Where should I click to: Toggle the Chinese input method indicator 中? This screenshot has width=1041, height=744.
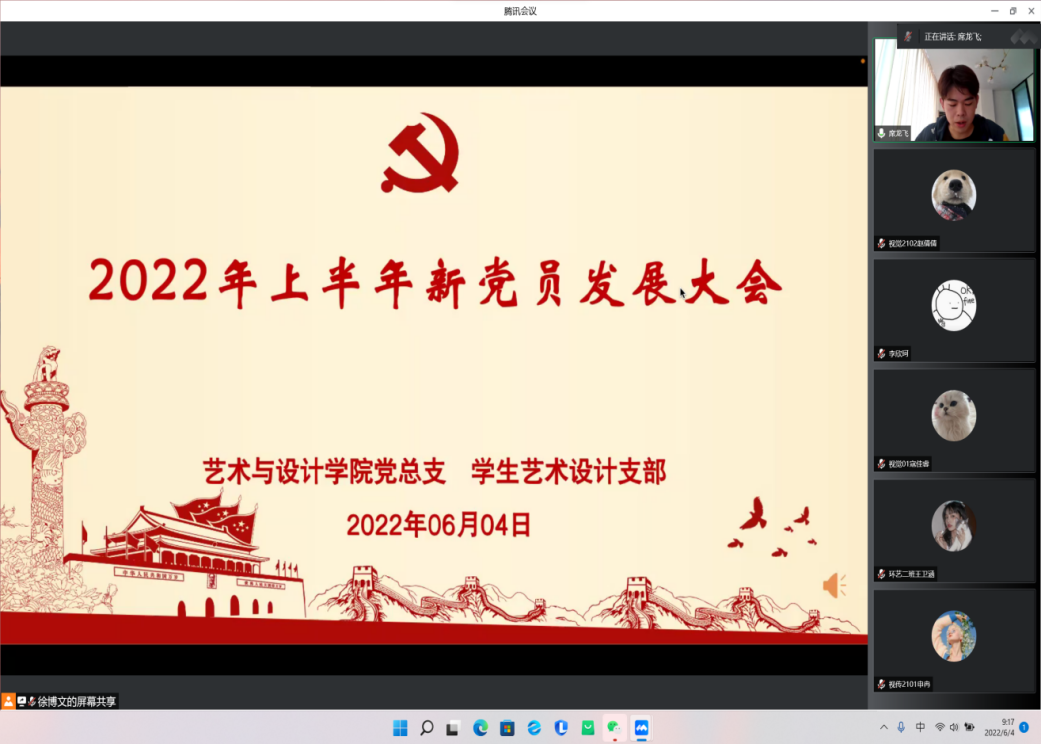pos(920,728)
